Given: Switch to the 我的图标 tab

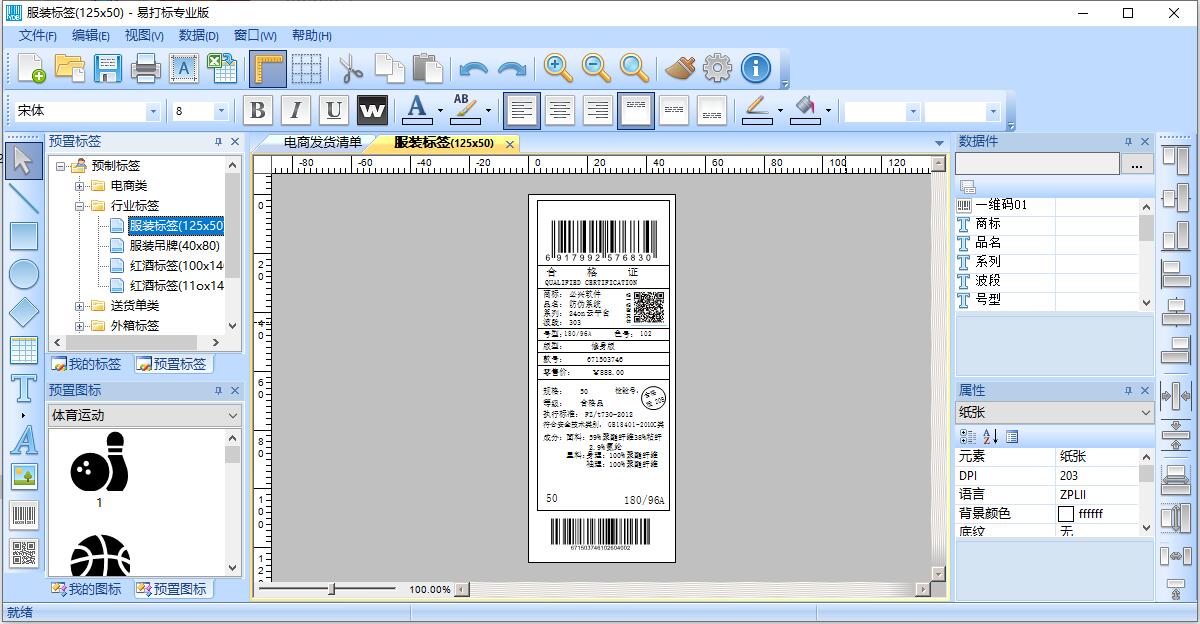Looking at the screenshot, I should [88, 589].
